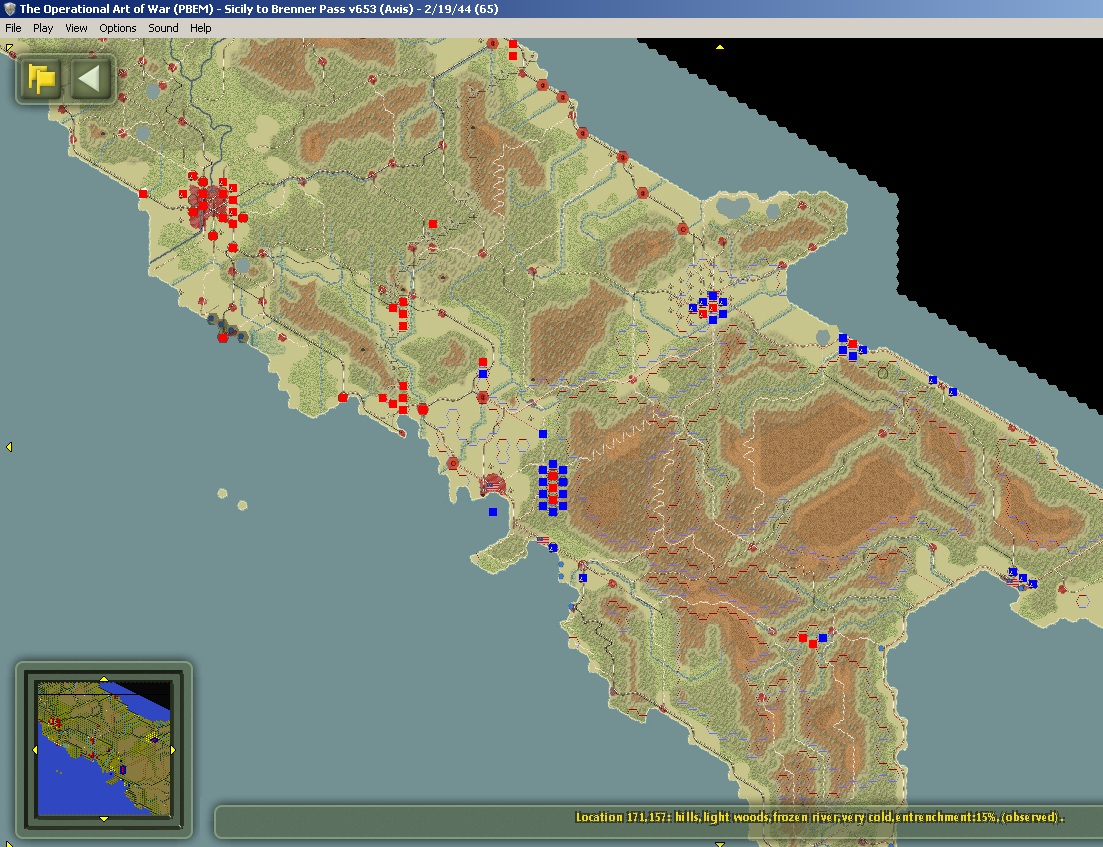Select the US flag unit on the east coast

click(x=1013, y=582)
